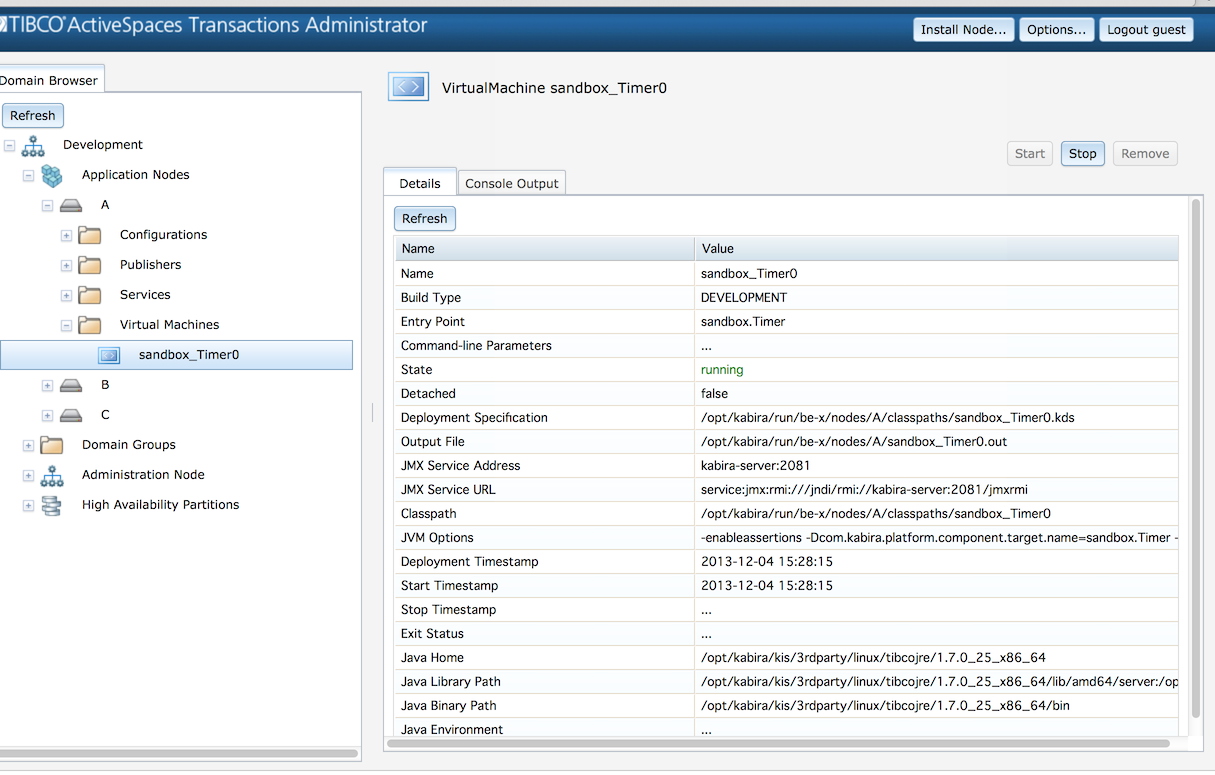Click Refresh in the Details panel
1215x775 pixels.
tap(424, 218)
